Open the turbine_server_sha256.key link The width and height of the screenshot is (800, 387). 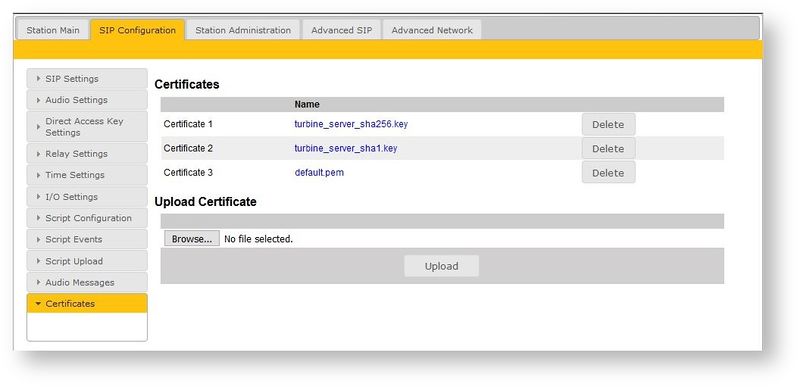(351, 124)
